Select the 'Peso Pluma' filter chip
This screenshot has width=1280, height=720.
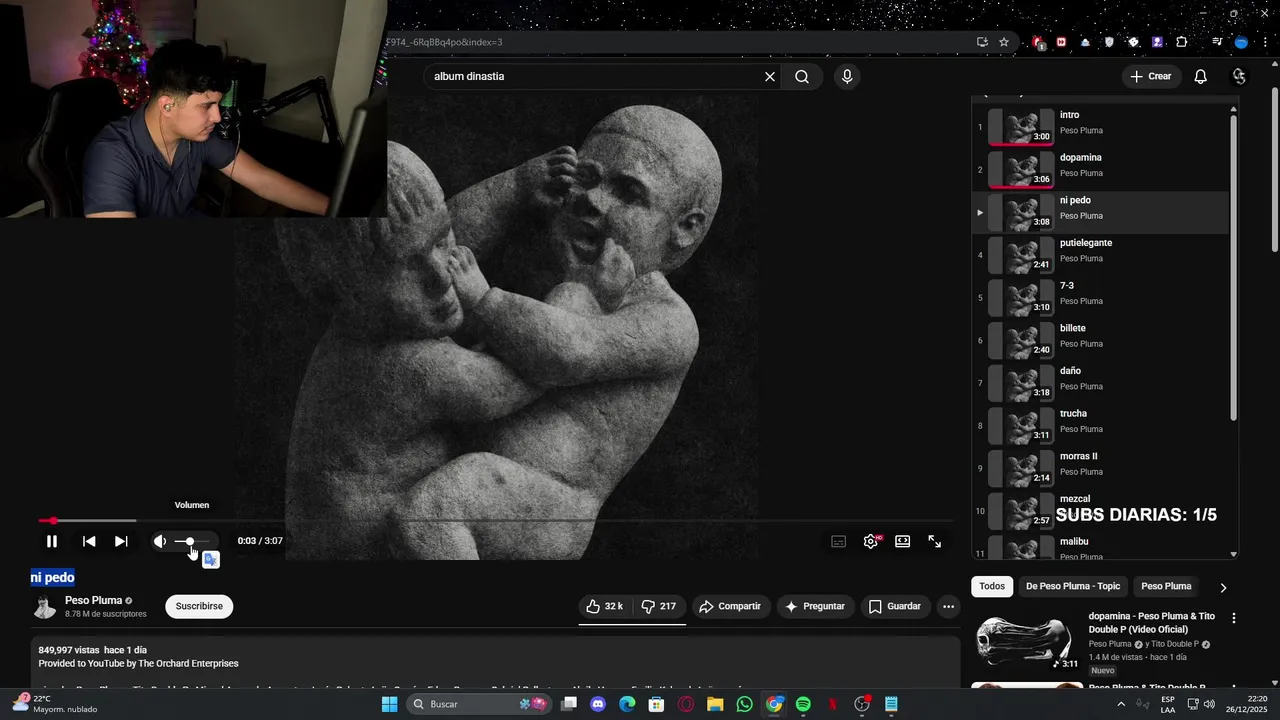coord(1166,586)
